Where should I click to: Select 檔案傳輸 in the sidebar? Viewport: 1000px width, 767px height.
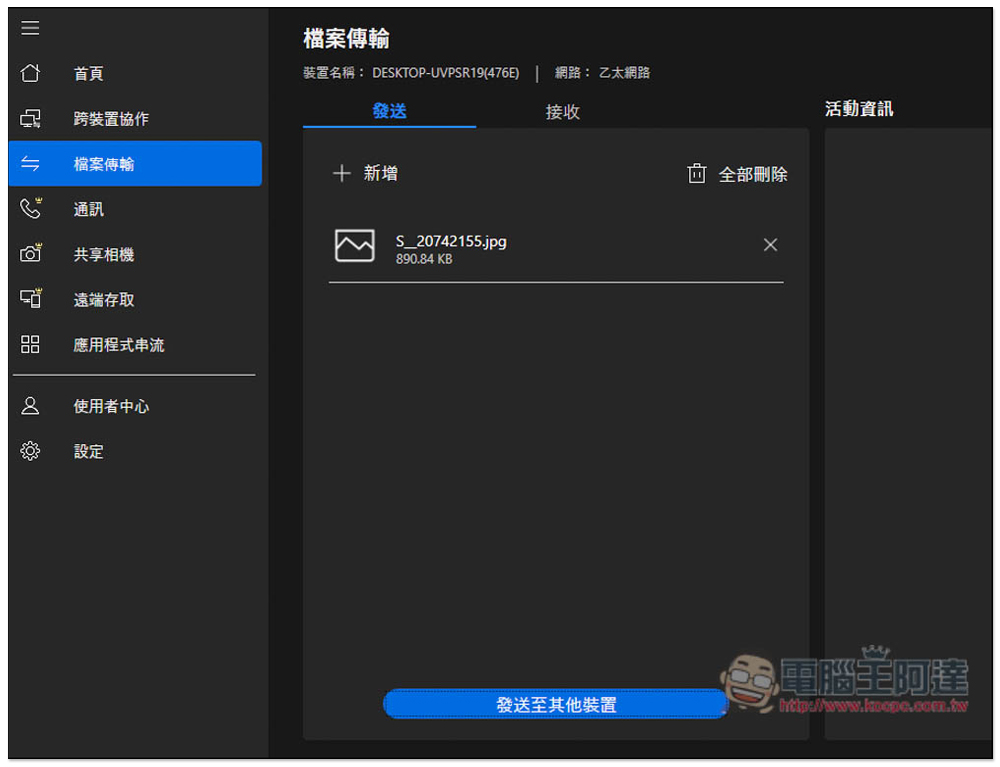(135, 164)
